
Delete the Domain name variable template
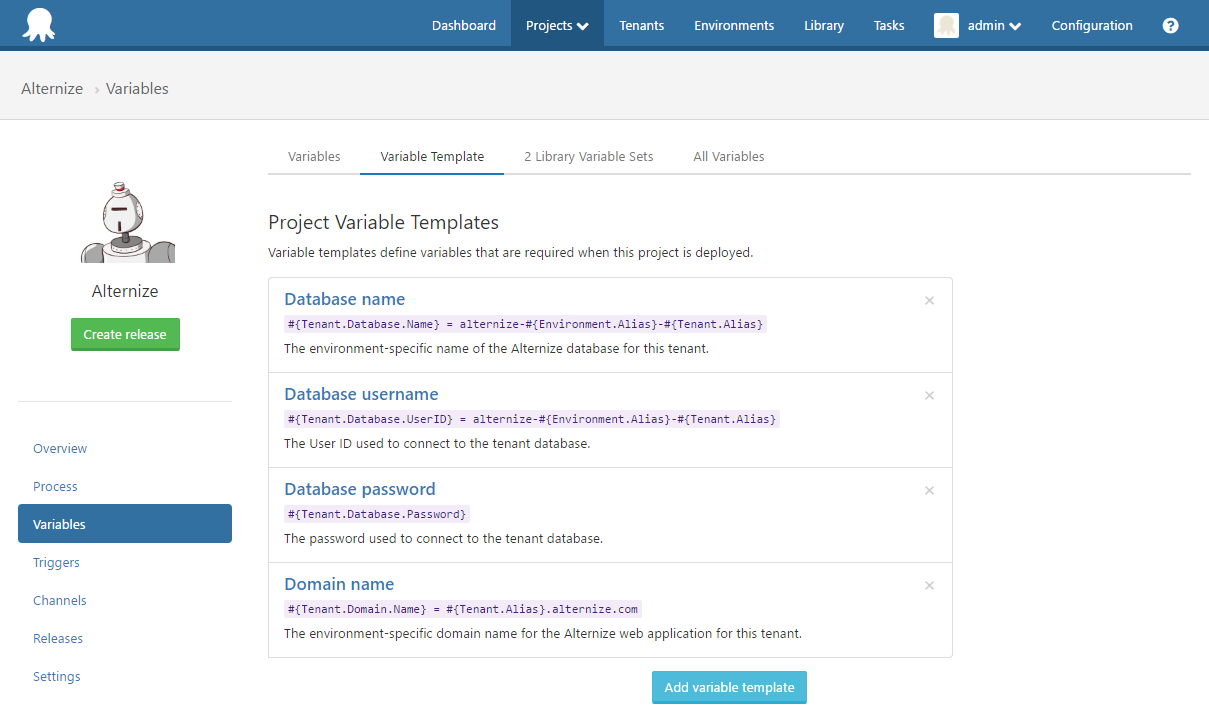(929, 585)
